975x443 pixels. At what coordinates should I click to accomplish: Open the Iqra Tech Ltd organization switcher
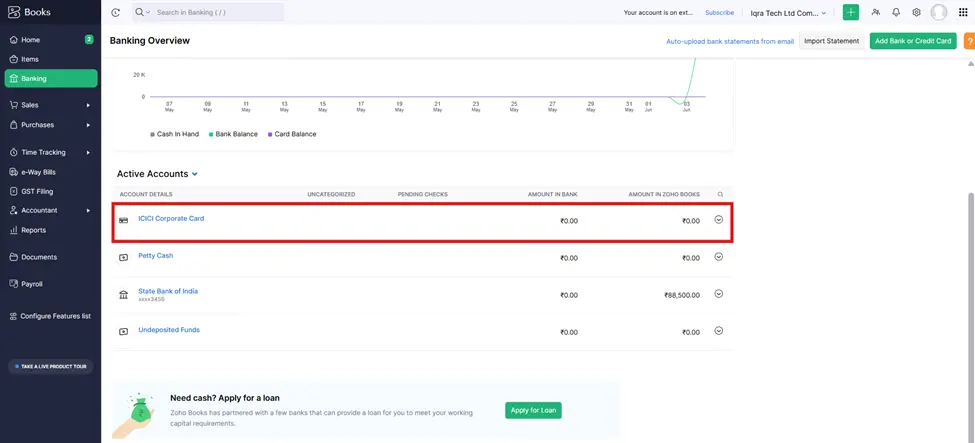788,13
